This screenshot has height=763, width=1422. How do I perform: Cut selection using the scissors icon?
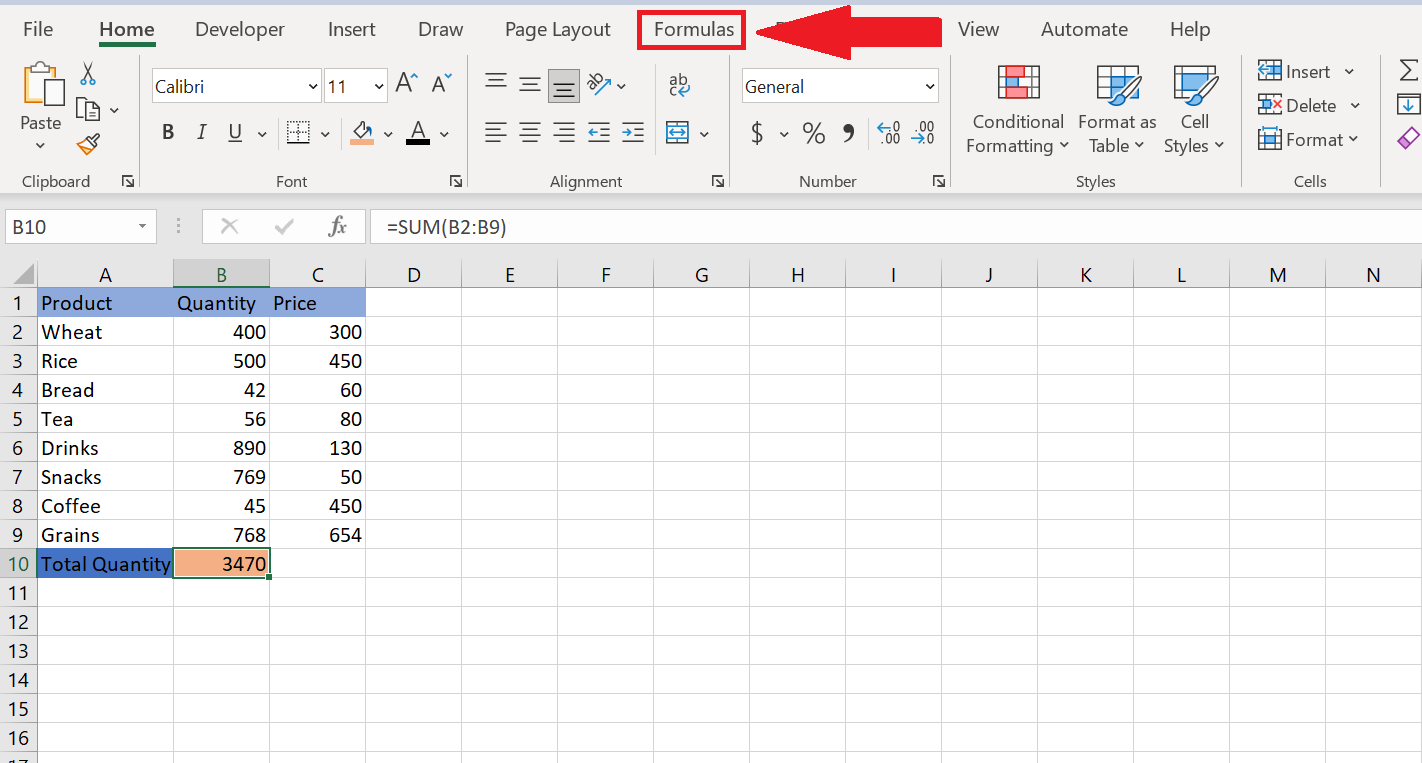(87, 74)
